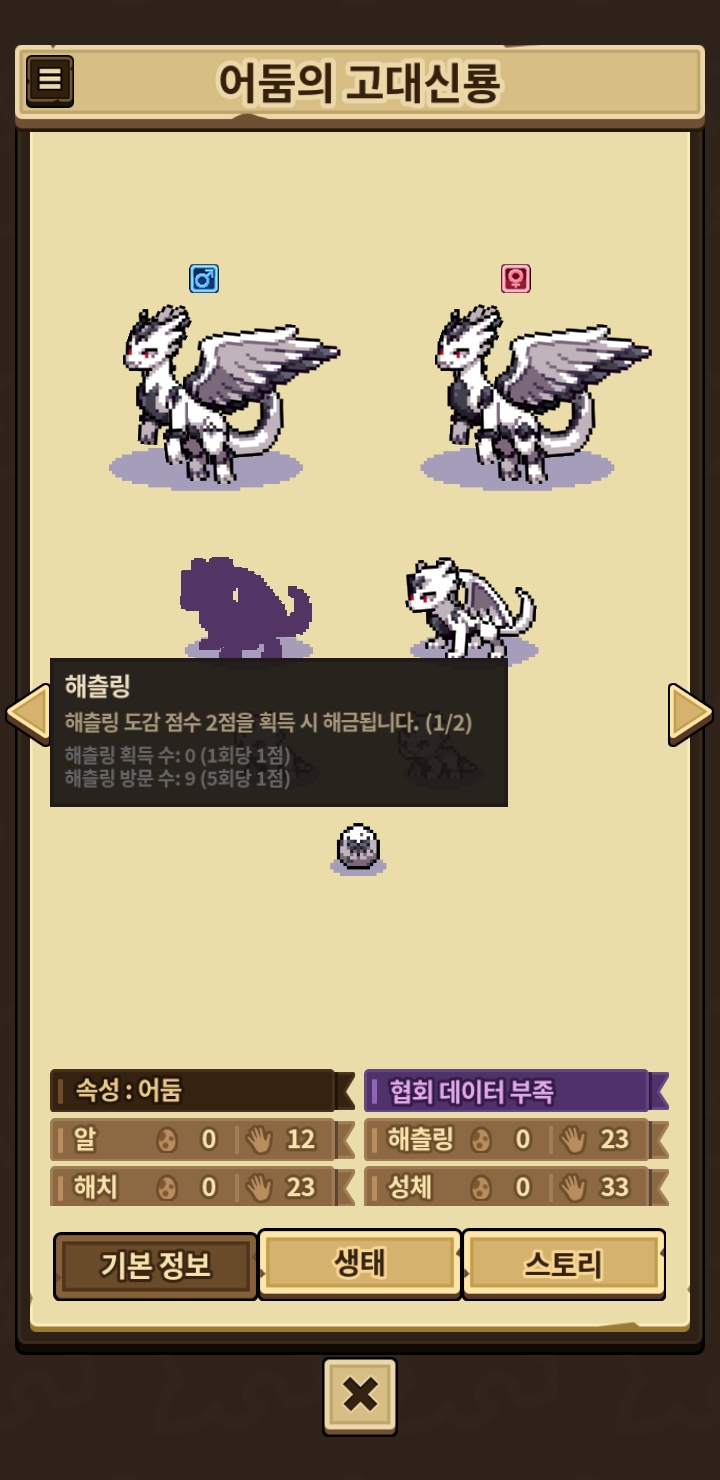This screenshot has width=720, height=1480.
Task: Go to previous dragon with left arrow
Action: click(28, 714)
